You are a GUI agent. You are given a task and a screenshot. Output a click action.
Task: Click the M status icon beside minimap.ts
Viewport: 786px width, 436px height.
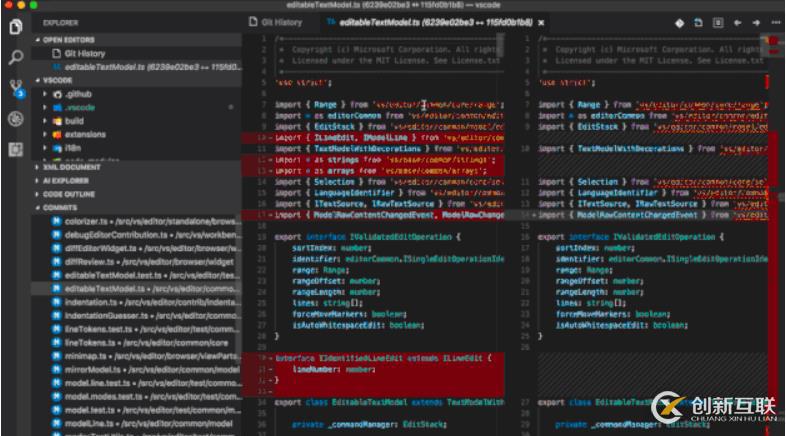click(57, 356)
